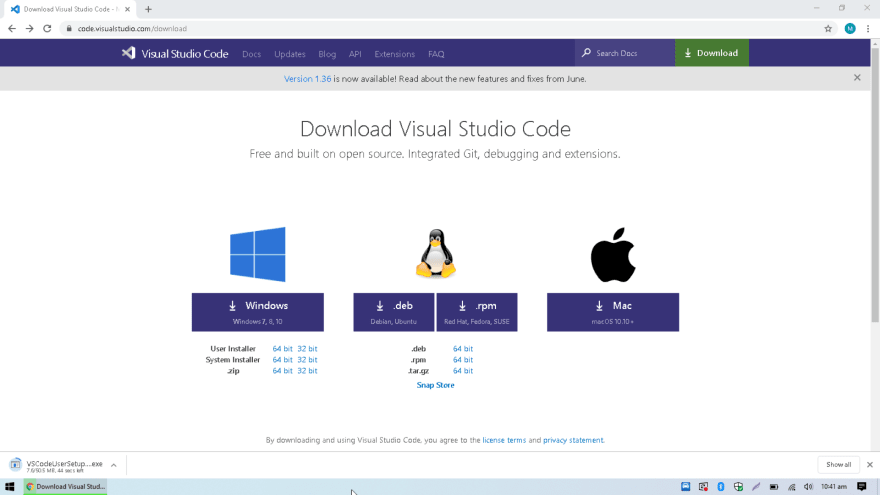
Task: Click User Installer 64 bit link
Action: [x=282, y=349]
